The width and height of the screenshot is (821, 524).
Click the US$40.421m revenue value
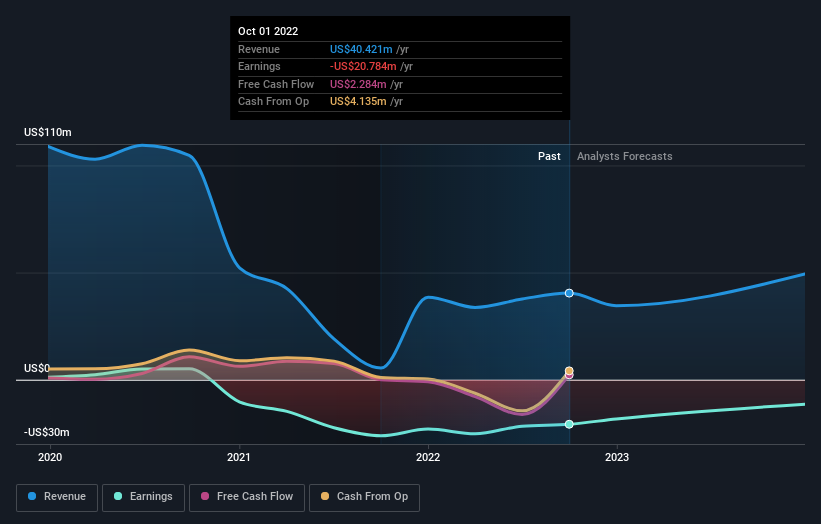click(361, 49)
